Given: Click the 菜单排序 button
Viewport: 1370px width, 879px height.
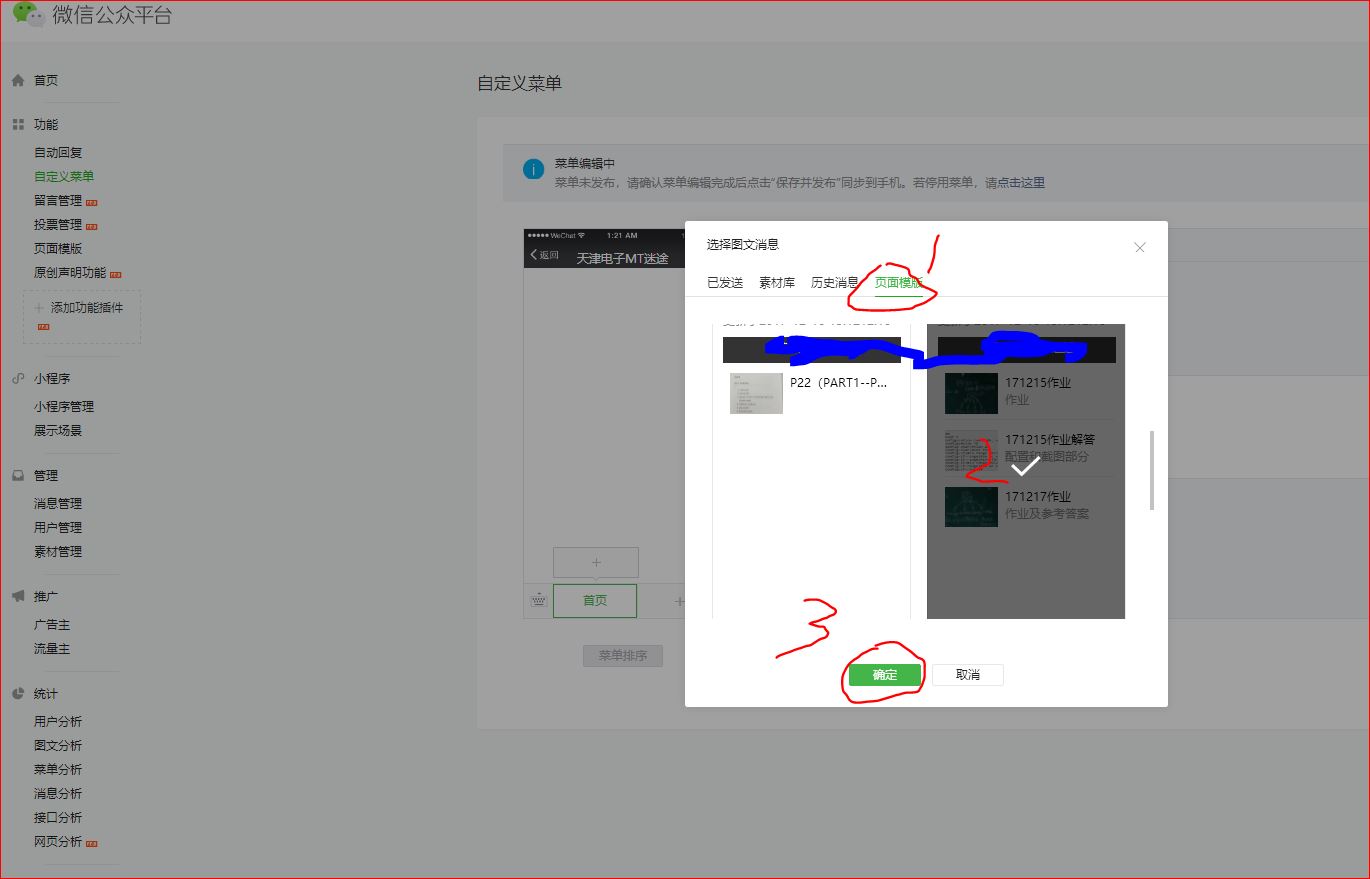Looking at the screenshot, I should click(623, 656).
